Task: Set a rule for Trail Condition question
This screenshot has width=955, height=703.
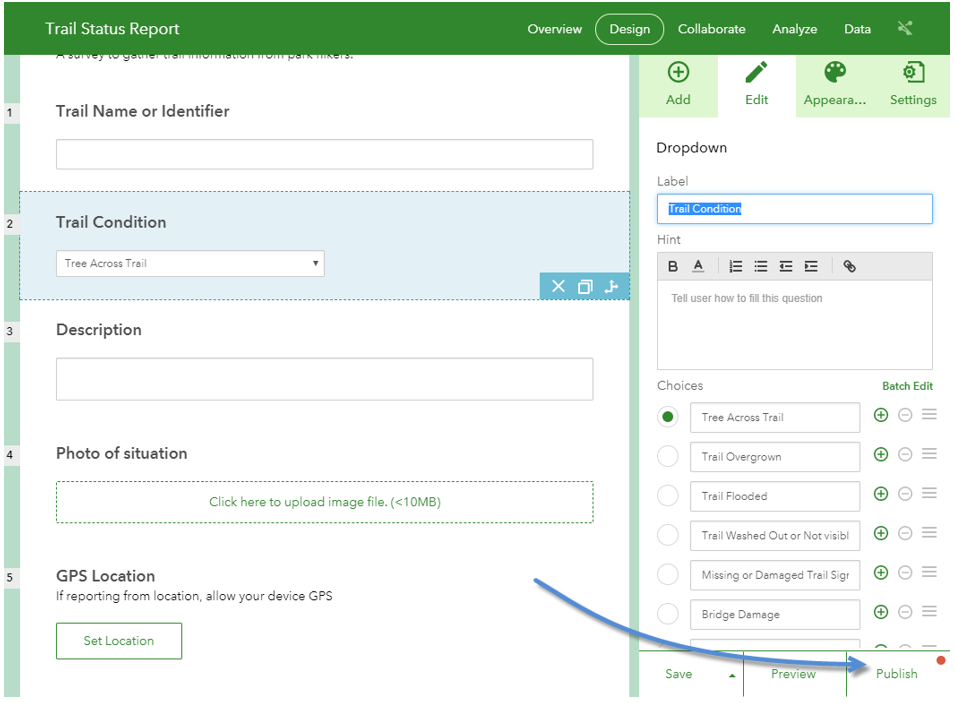Action: (x=611, y=286)
